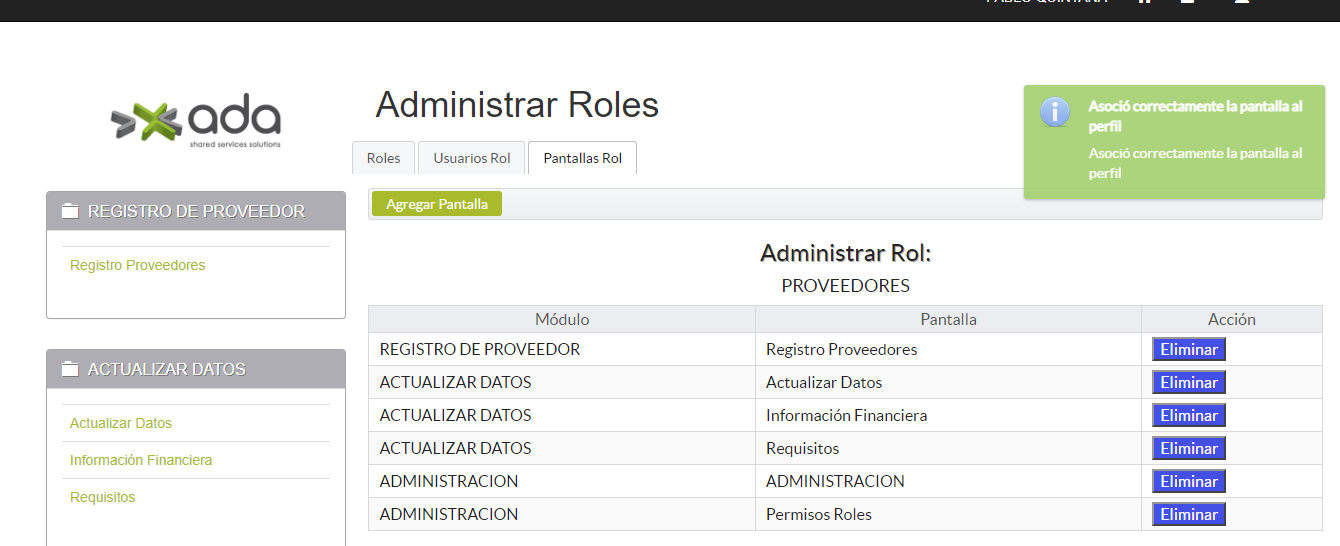Dismiss the green success notification message
The image size is (1340, 546).
coord(1180,142)
